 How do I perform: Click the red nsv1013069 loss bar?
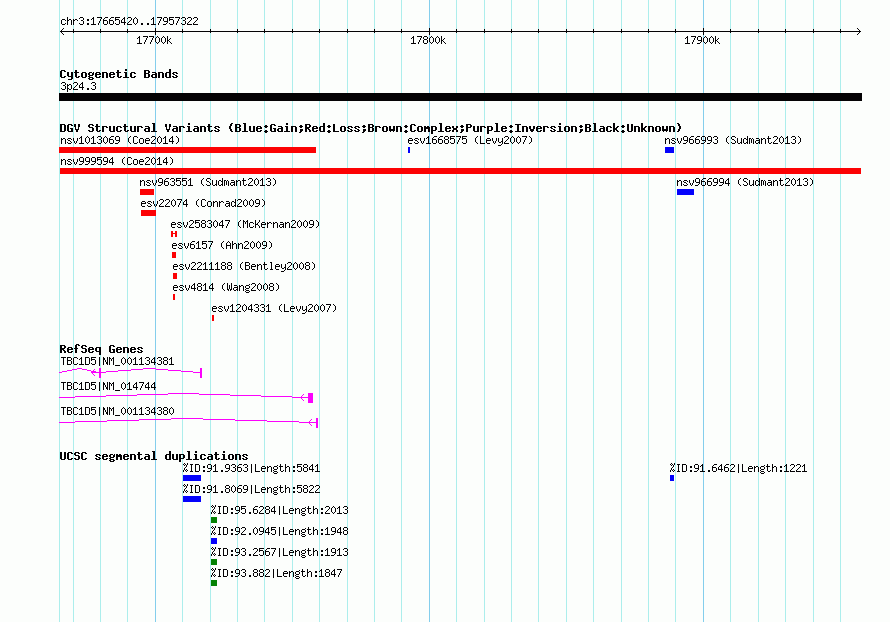click(187, 150)
